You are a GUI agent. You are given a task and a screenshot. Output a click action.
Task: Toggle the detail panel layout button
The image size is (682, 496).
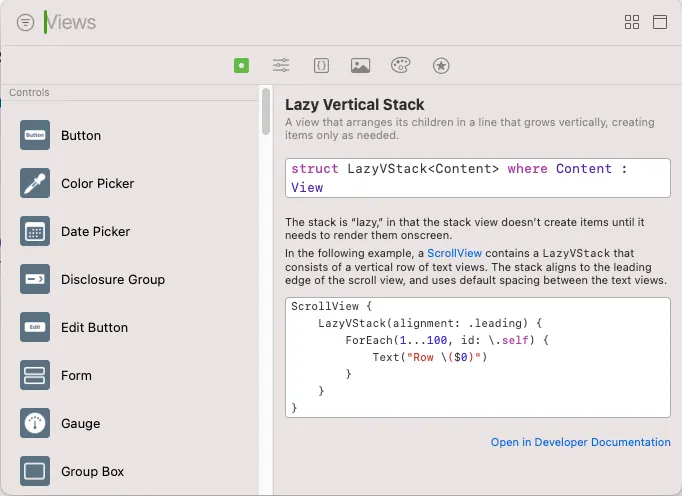659,22
